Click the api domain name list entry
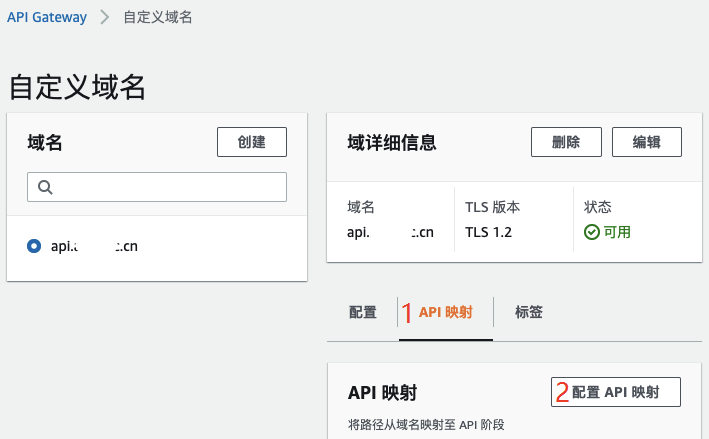 [x=94, y=246]
